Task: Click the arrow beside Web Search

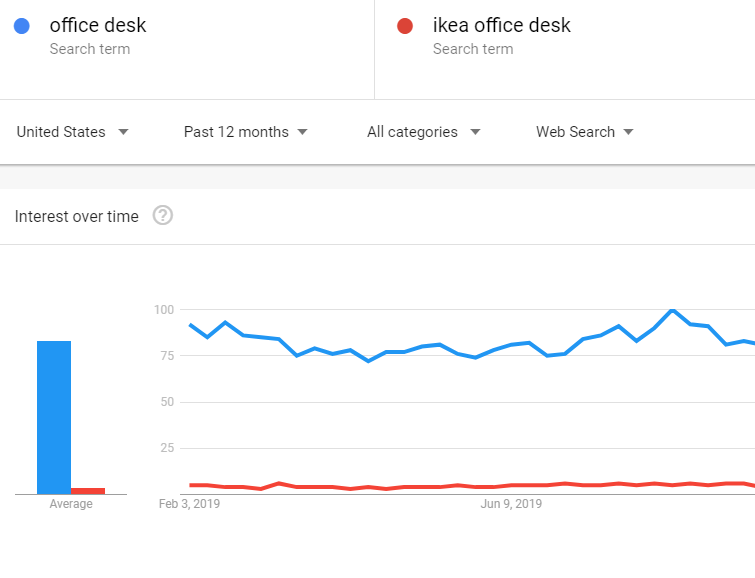Action: point(628,132)
